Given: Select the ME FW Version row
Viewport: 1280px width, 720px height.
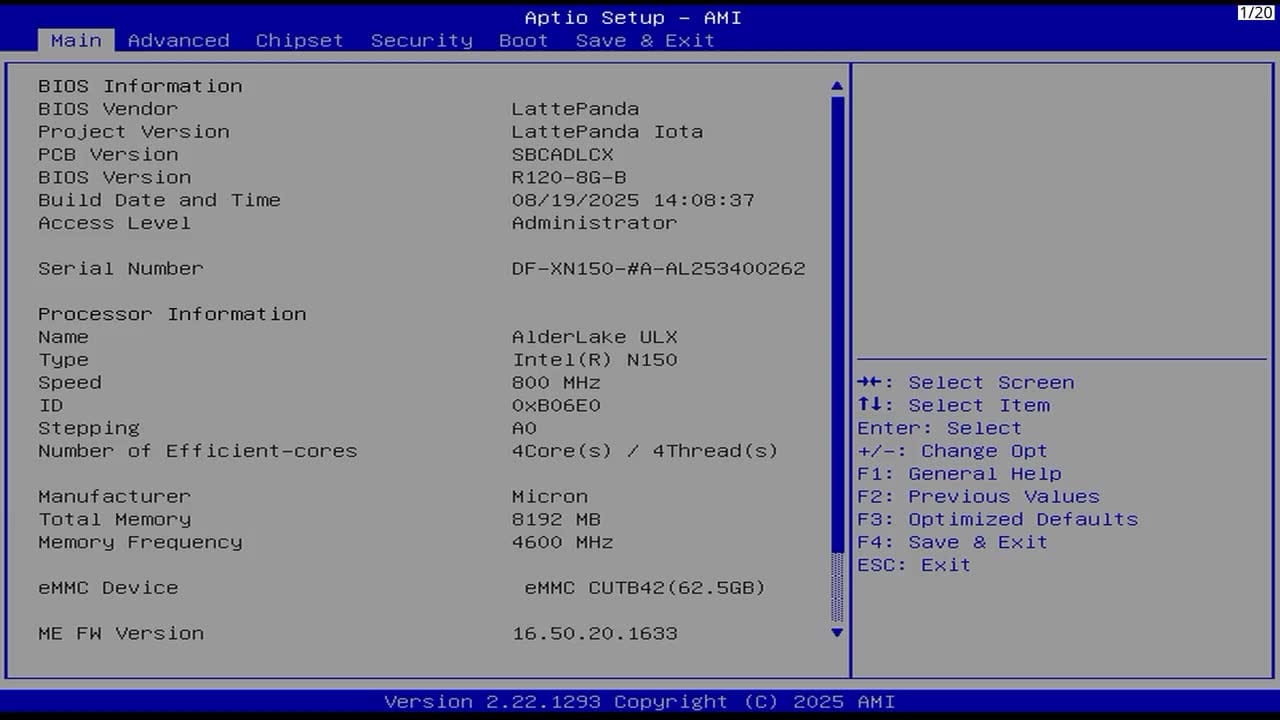Looking at the screenshot, I should [120, 633].
